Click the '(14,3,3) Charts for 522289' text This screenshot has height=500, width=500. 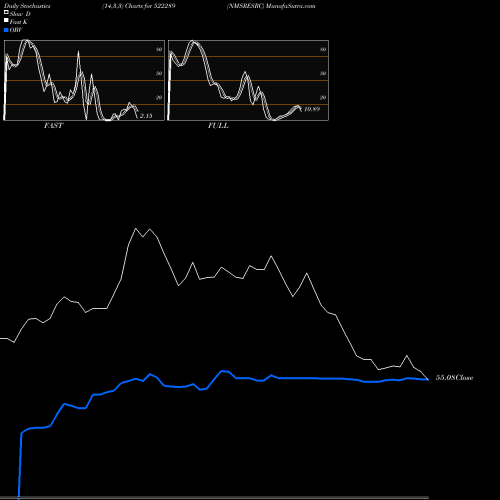pos(139,6)
